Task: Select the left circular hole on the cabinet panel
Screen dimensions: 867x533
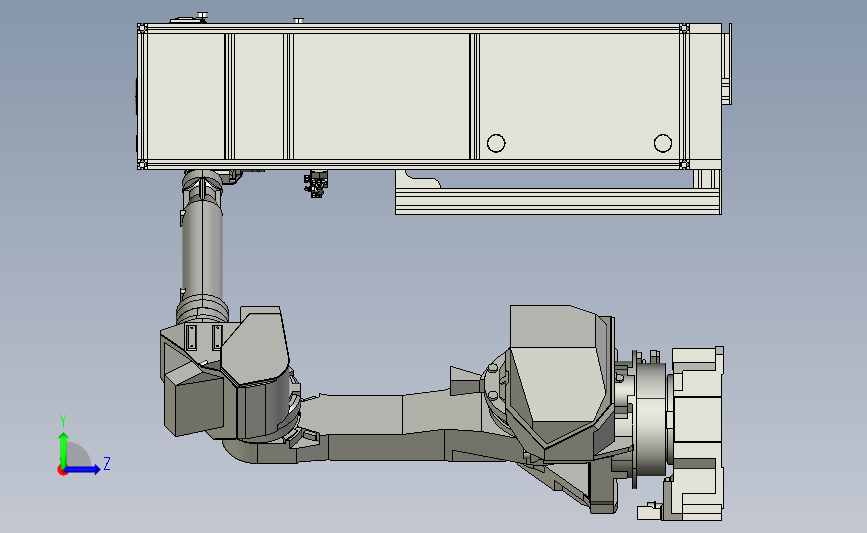Action: click(x=496, y=143)
